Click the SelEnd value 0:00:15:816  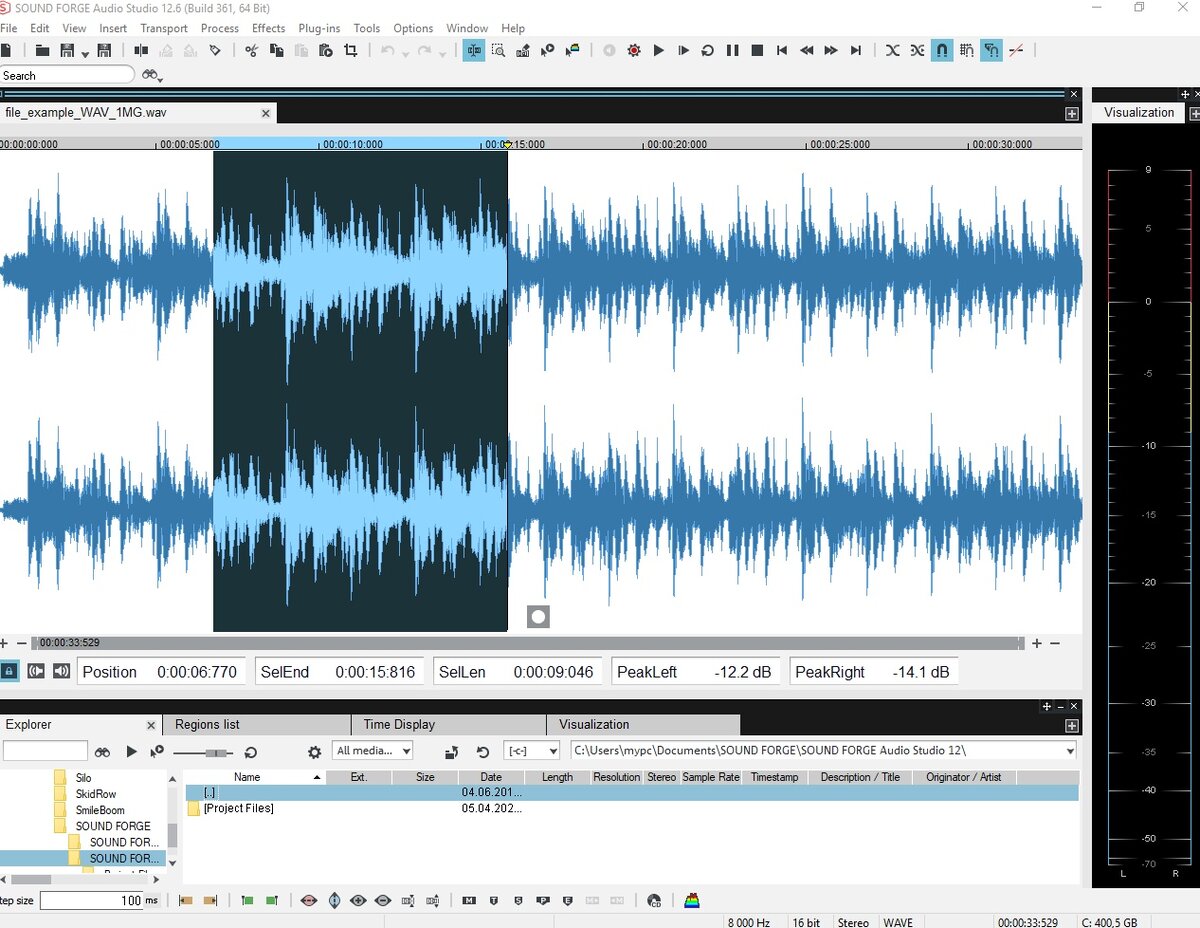[375, 672]
